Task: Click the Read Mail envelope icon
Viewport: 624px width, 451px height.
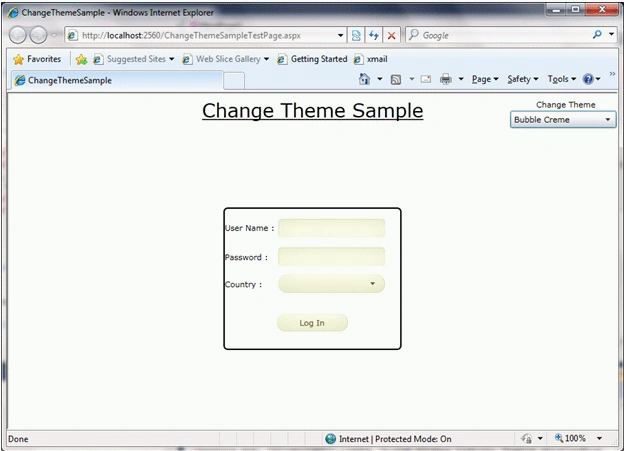Action: click(426, 79)
